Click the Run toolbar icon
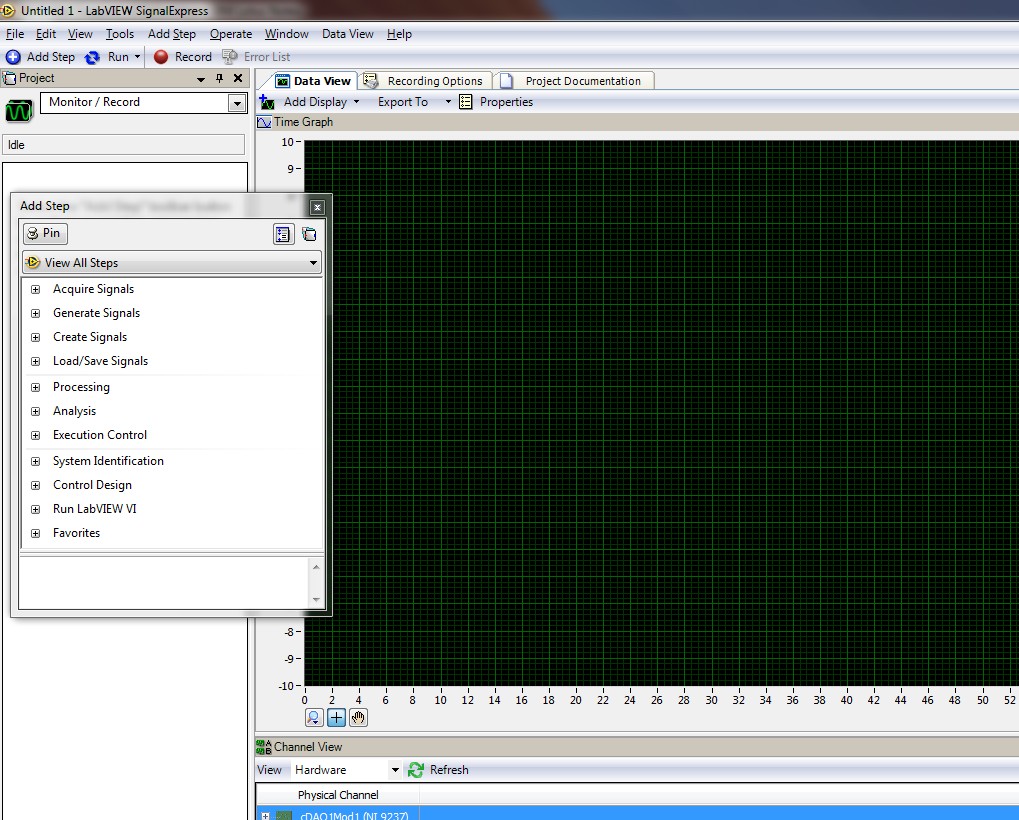Image resolution: width=1019 pixels, height=820 pixels. [x=93, y=57]
